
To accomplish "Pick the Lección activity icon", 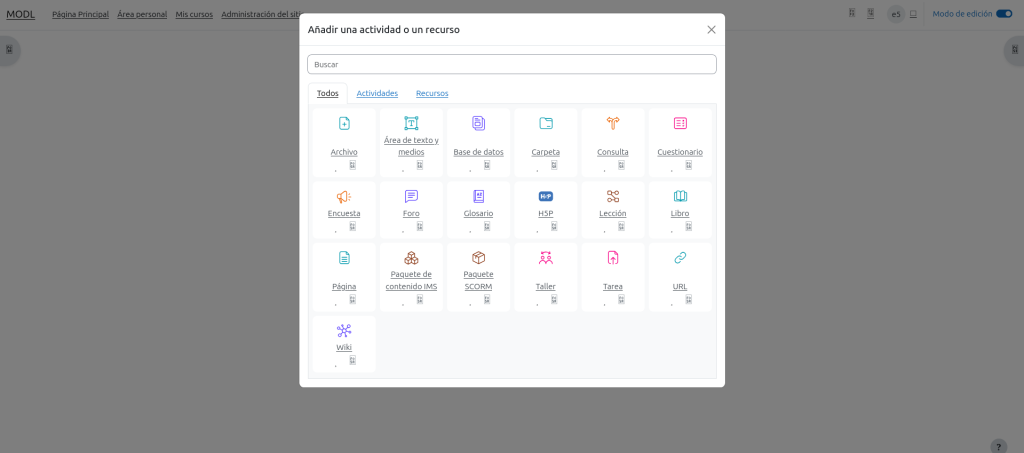I will 613,197.
